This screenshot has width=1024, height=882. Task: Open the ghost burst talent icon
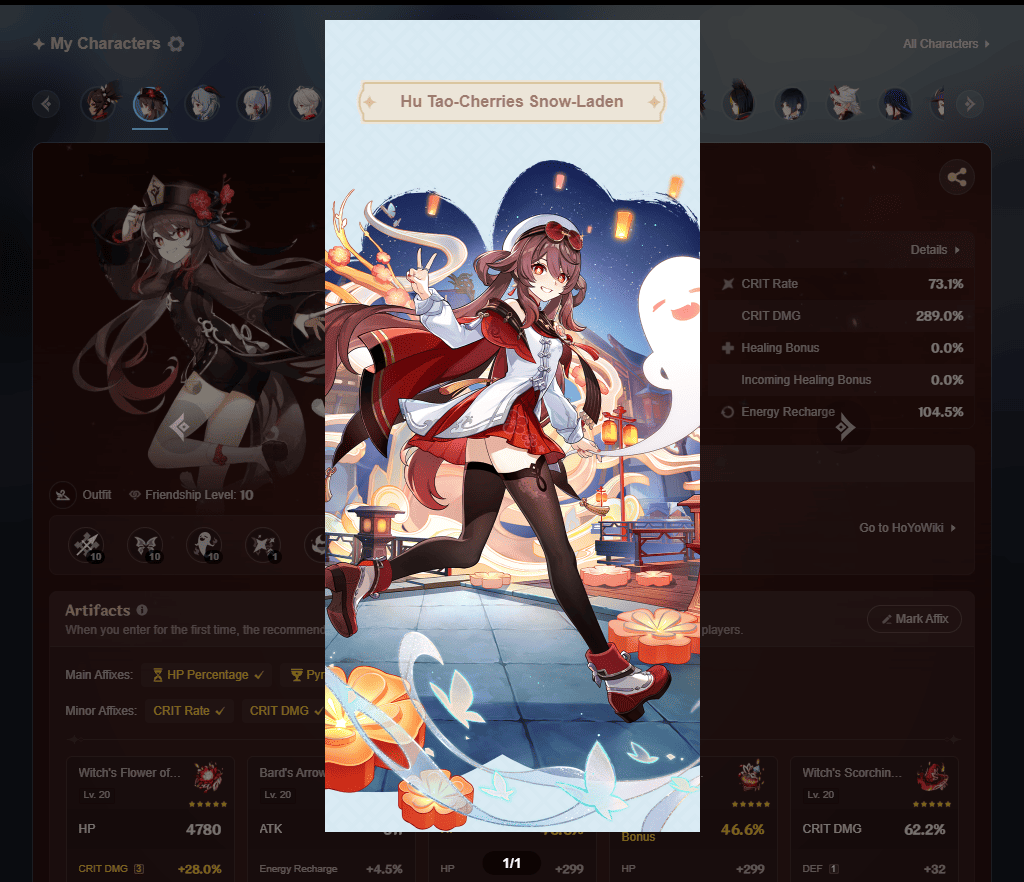(x=204, y=545)
